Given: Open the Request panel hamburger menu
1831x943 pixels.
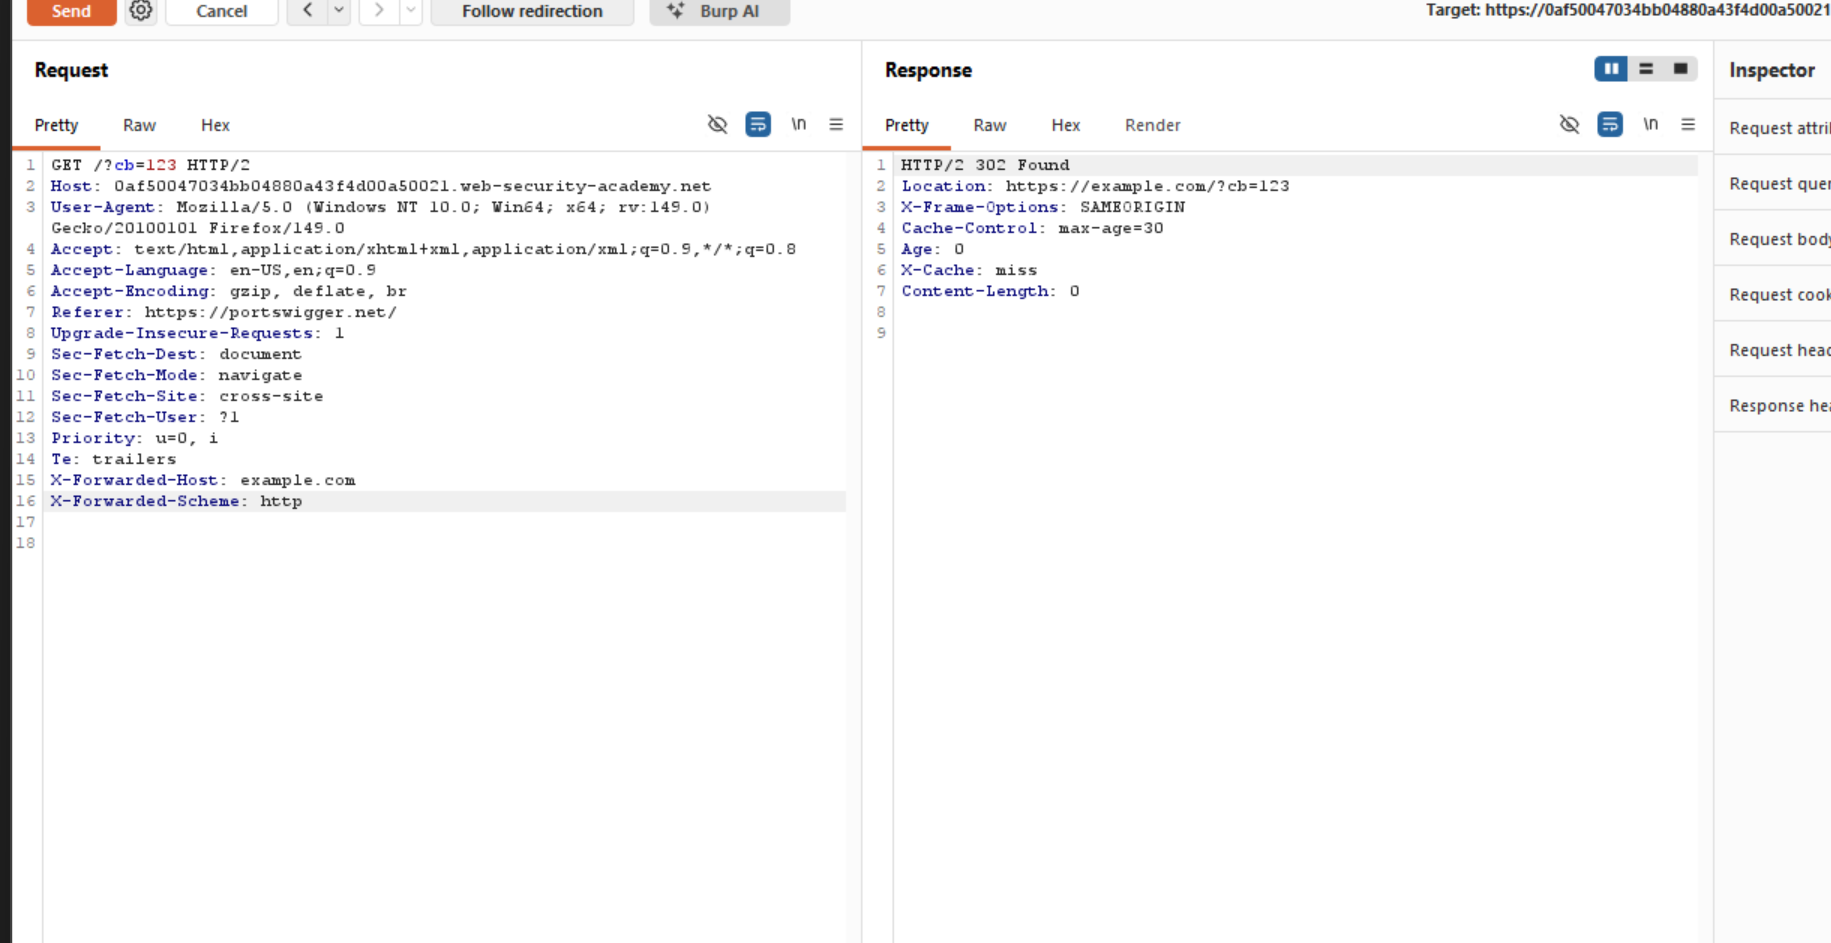Looking at the screenshot, I should pos(836,124).
